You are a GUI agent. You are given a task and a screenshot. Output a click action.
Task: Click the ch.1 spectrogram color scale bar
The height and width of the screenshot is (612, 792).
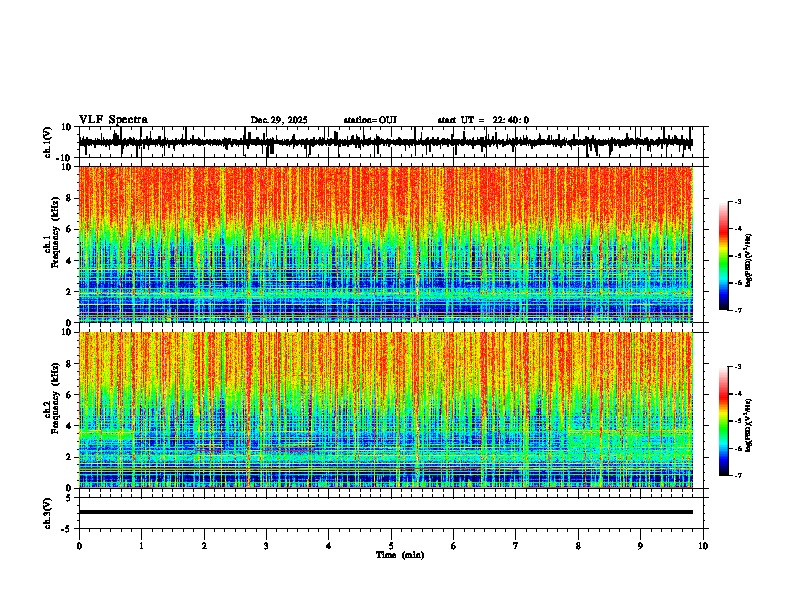[x=724, y=256]
